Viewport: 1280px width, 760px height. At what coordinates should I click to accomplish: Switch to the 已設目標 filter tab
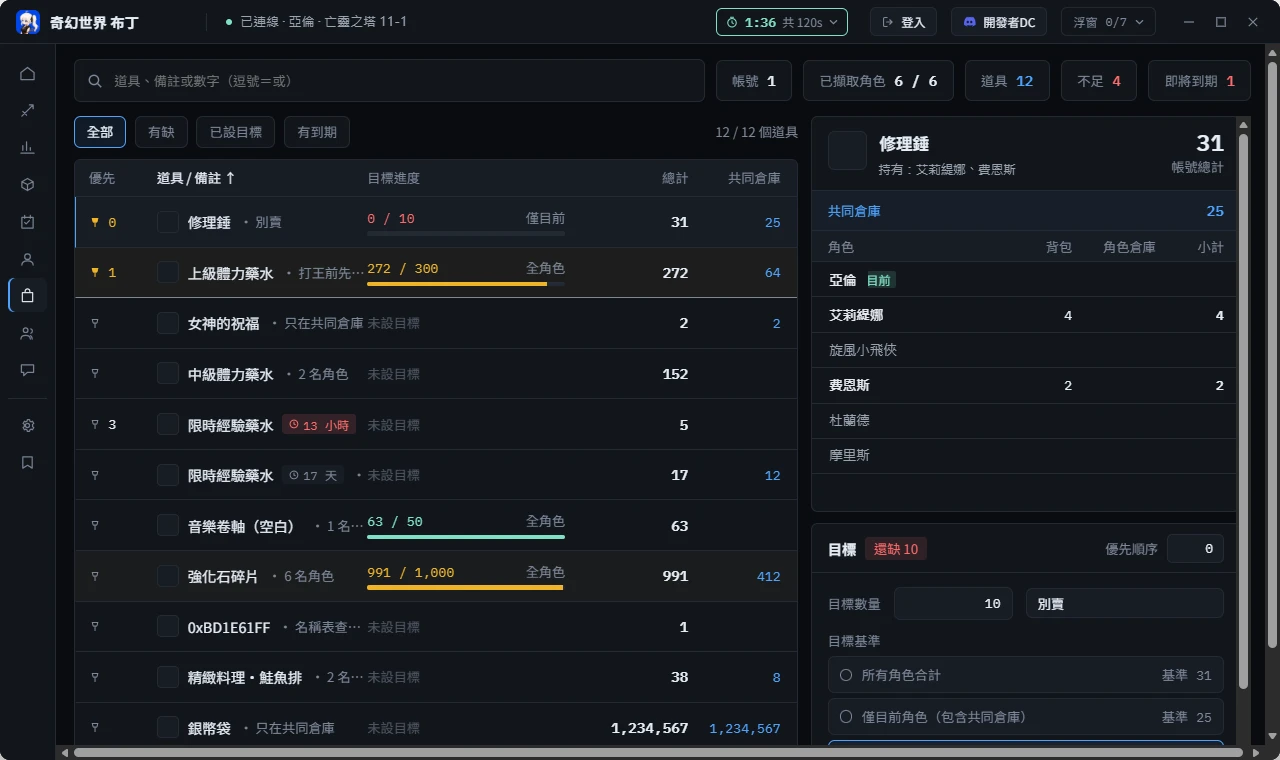236,132
